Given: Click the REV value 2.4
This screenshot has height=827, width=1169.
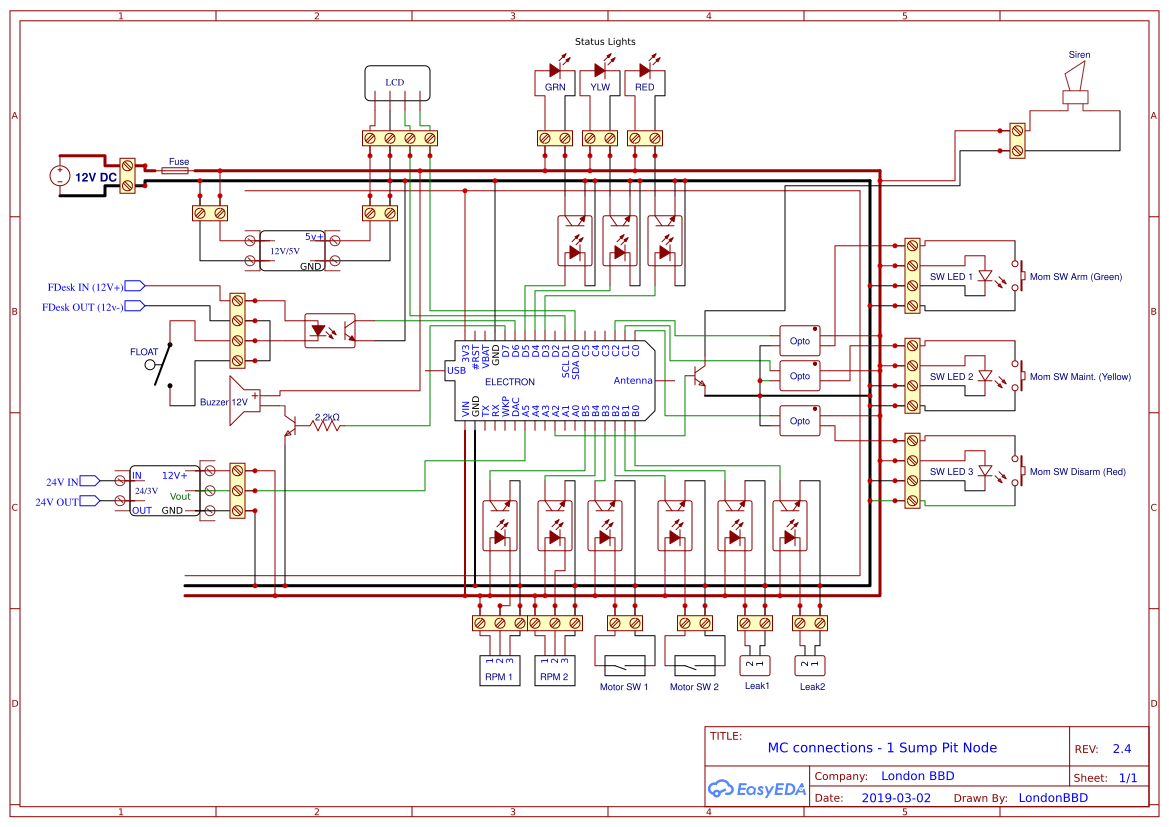Looking at the screenshot, I should click(1121, 749).
